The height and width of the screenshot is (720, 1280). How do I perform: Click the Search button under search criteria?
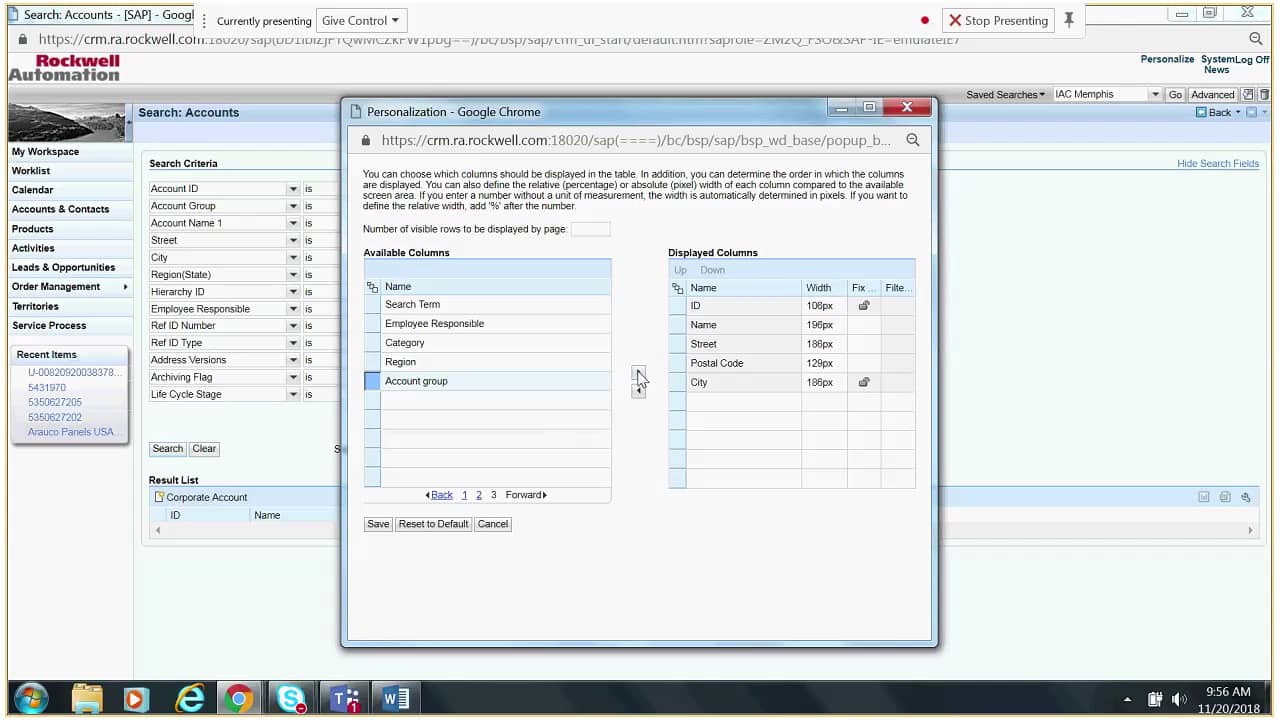coord(168,449)
